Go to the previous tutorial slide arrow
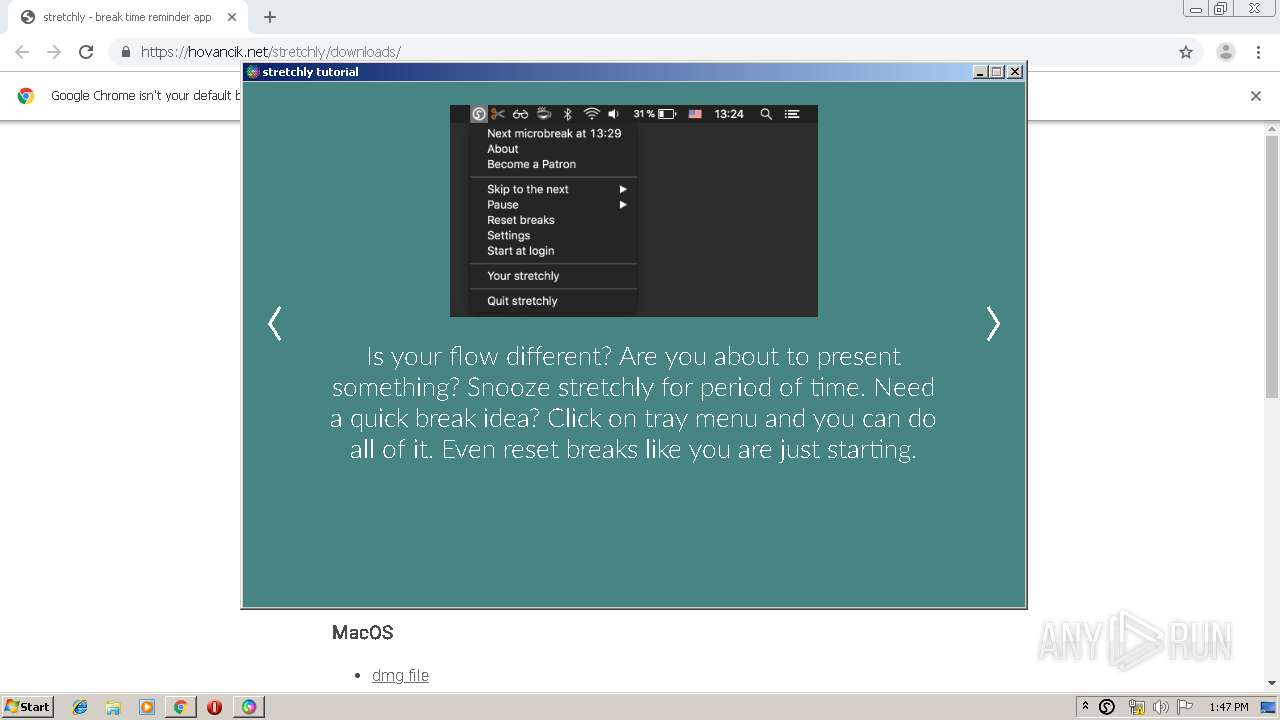 pos(275,323)
